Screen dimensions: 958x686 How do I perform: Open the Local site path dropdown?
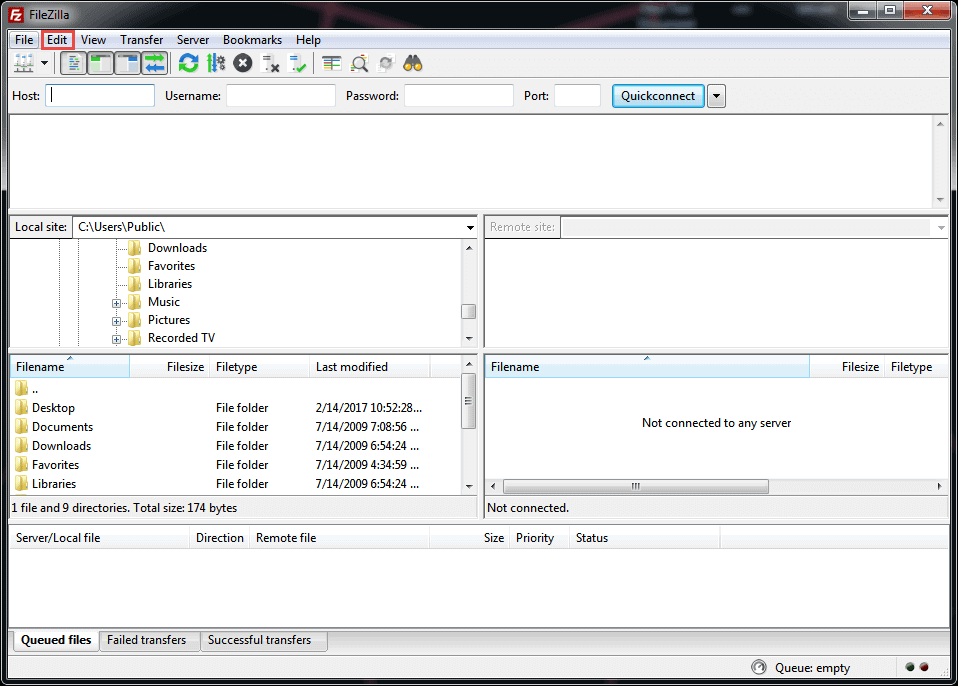point(470,227)
